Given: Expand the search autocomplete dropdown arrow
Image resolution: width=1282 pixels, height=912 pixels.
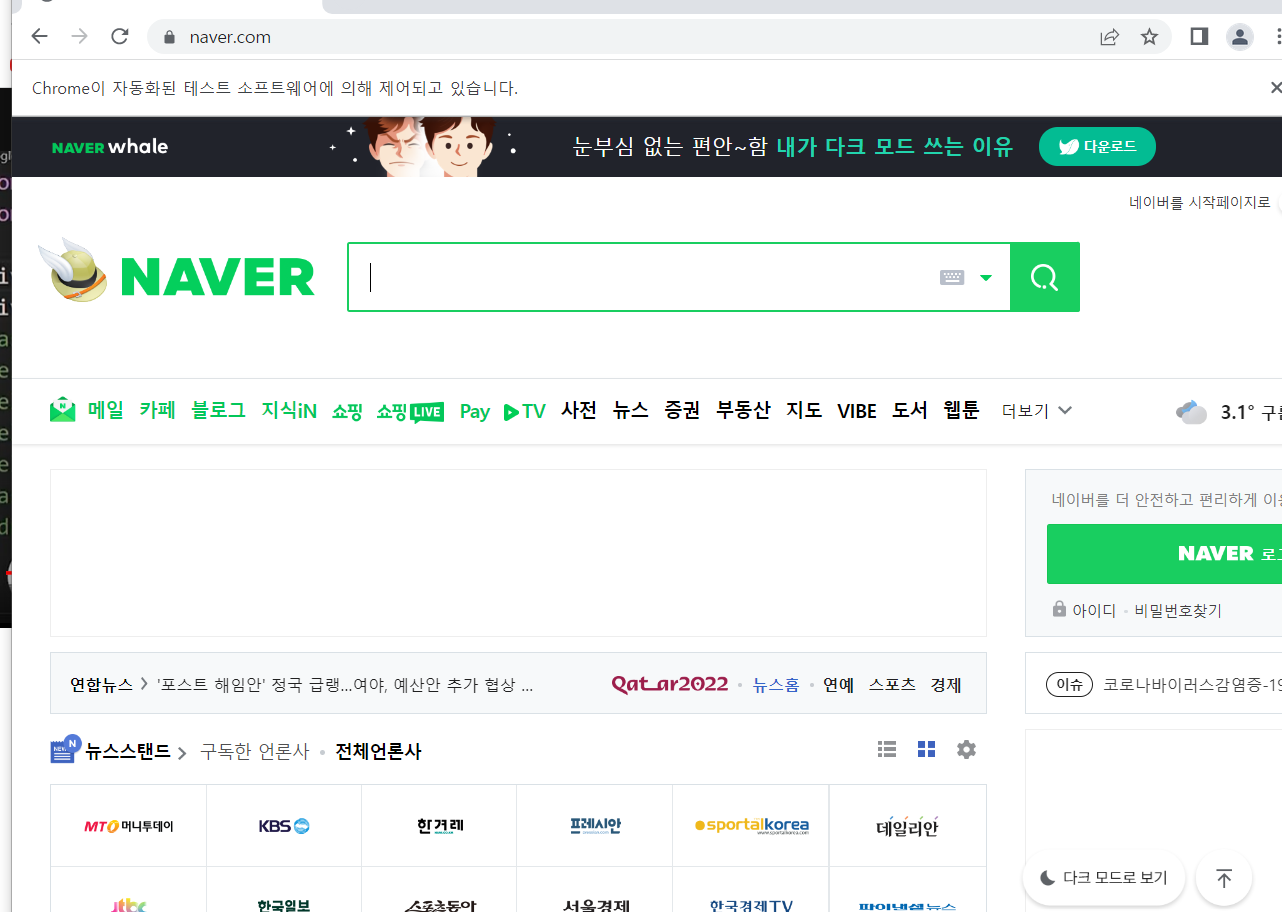Looking at the screenshot, I should [x=986, y=278].
